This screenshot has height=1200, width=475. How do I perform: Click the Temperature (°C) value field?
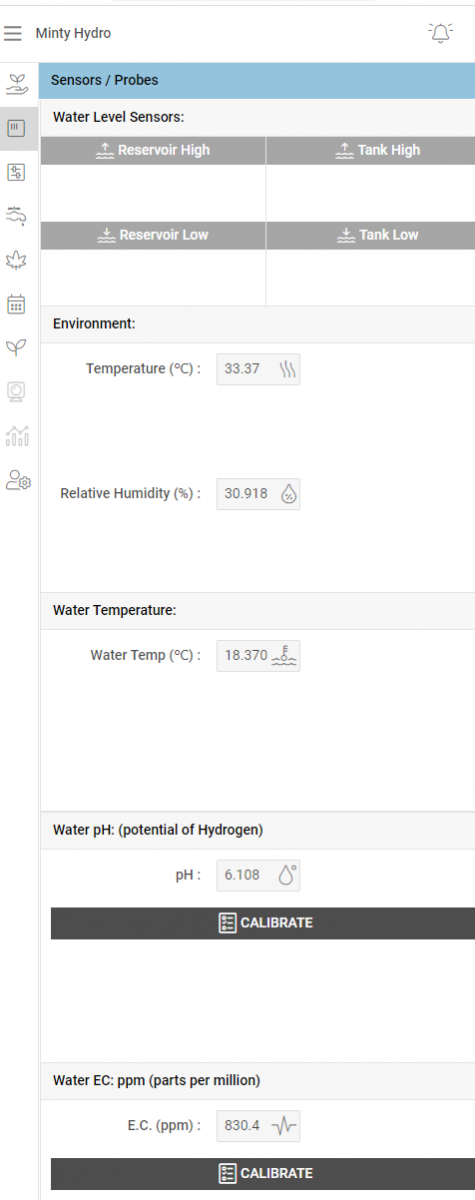[x=258, y=369]
